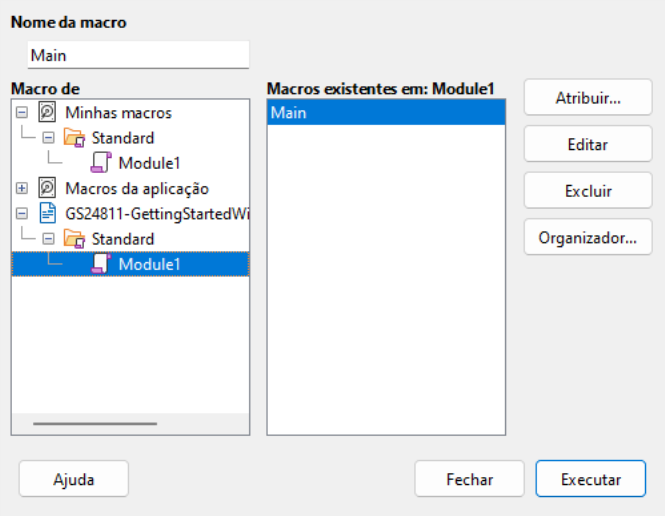Image resolution: width=665 pixels, height=516 pixels.
Task: Select highlighted Module1 label in document library
Action: pyautogui.click(x=149, y=264)
